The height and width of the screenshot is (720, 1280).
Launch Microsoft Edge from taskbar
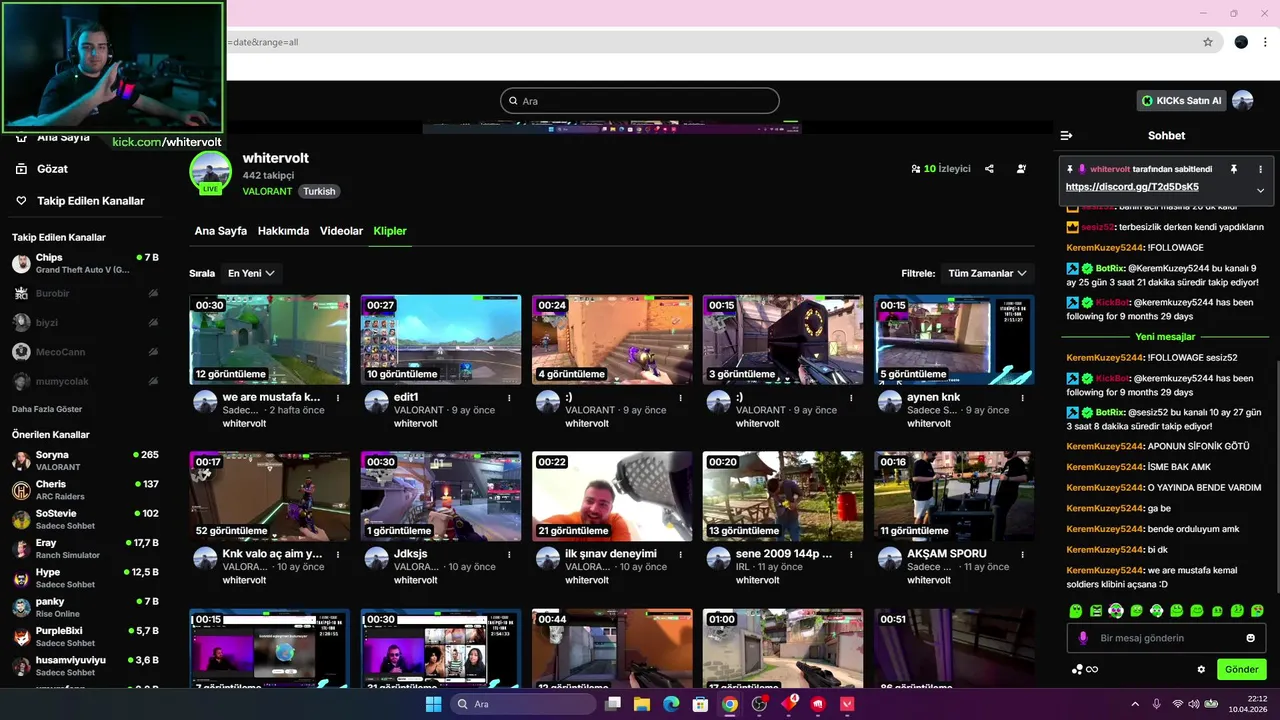pyautogui.click(x=671, y=704)
